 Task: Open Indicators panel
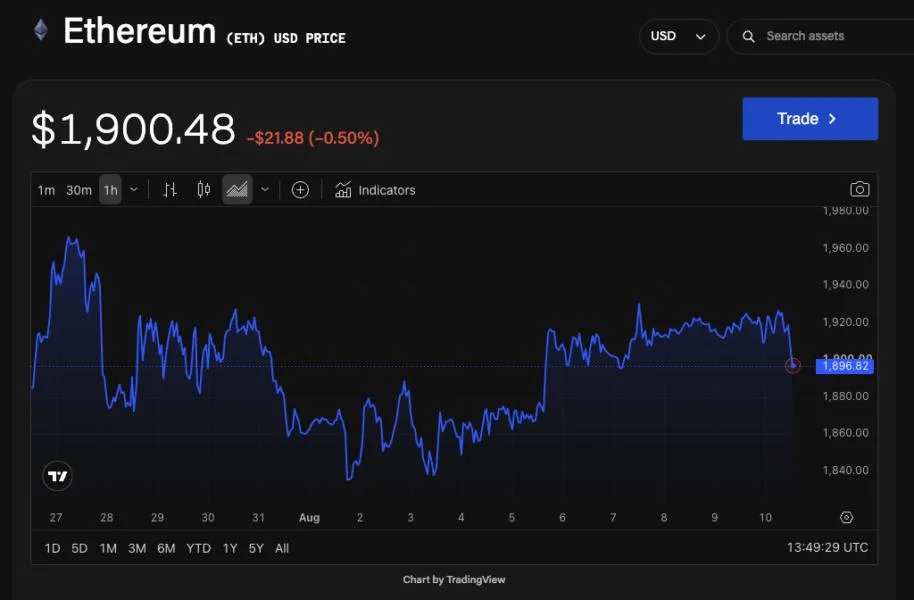(375, 190)
